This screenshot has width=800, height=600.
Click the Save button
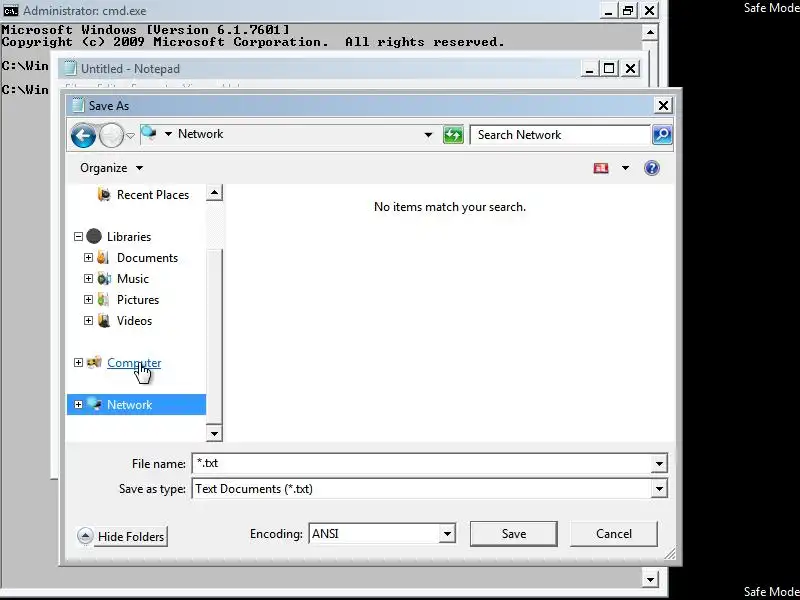coord(513,534)
